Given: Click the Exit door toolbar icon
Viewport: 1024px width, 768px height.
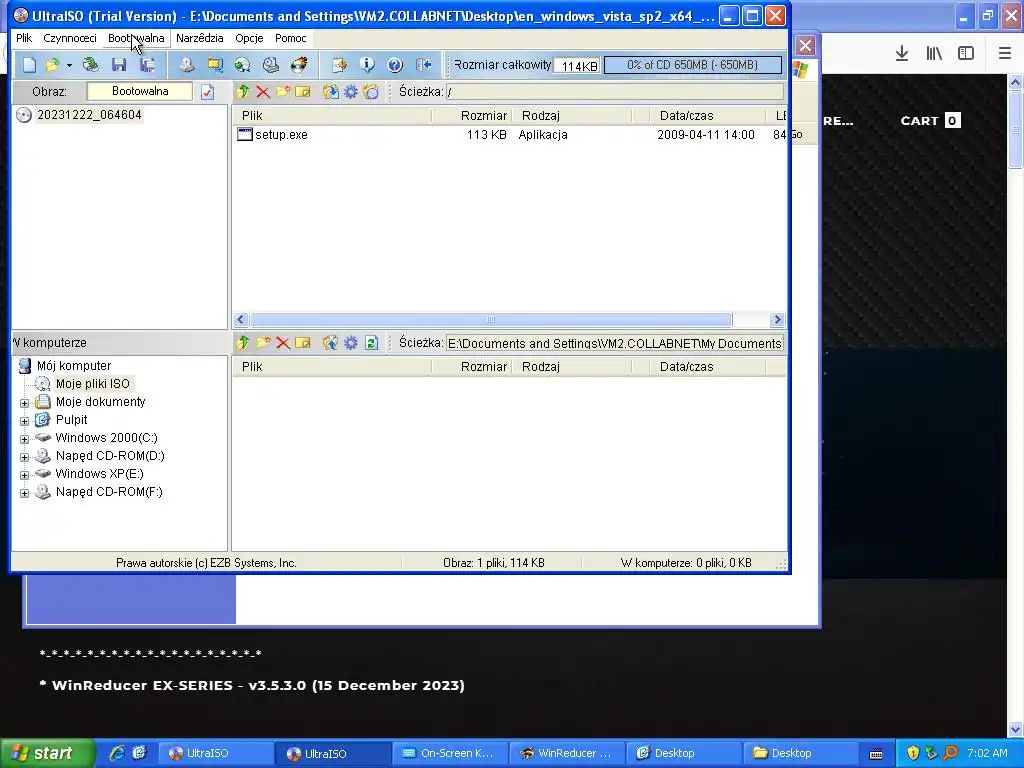Looking at the screenshot, I should coord(423,65).
